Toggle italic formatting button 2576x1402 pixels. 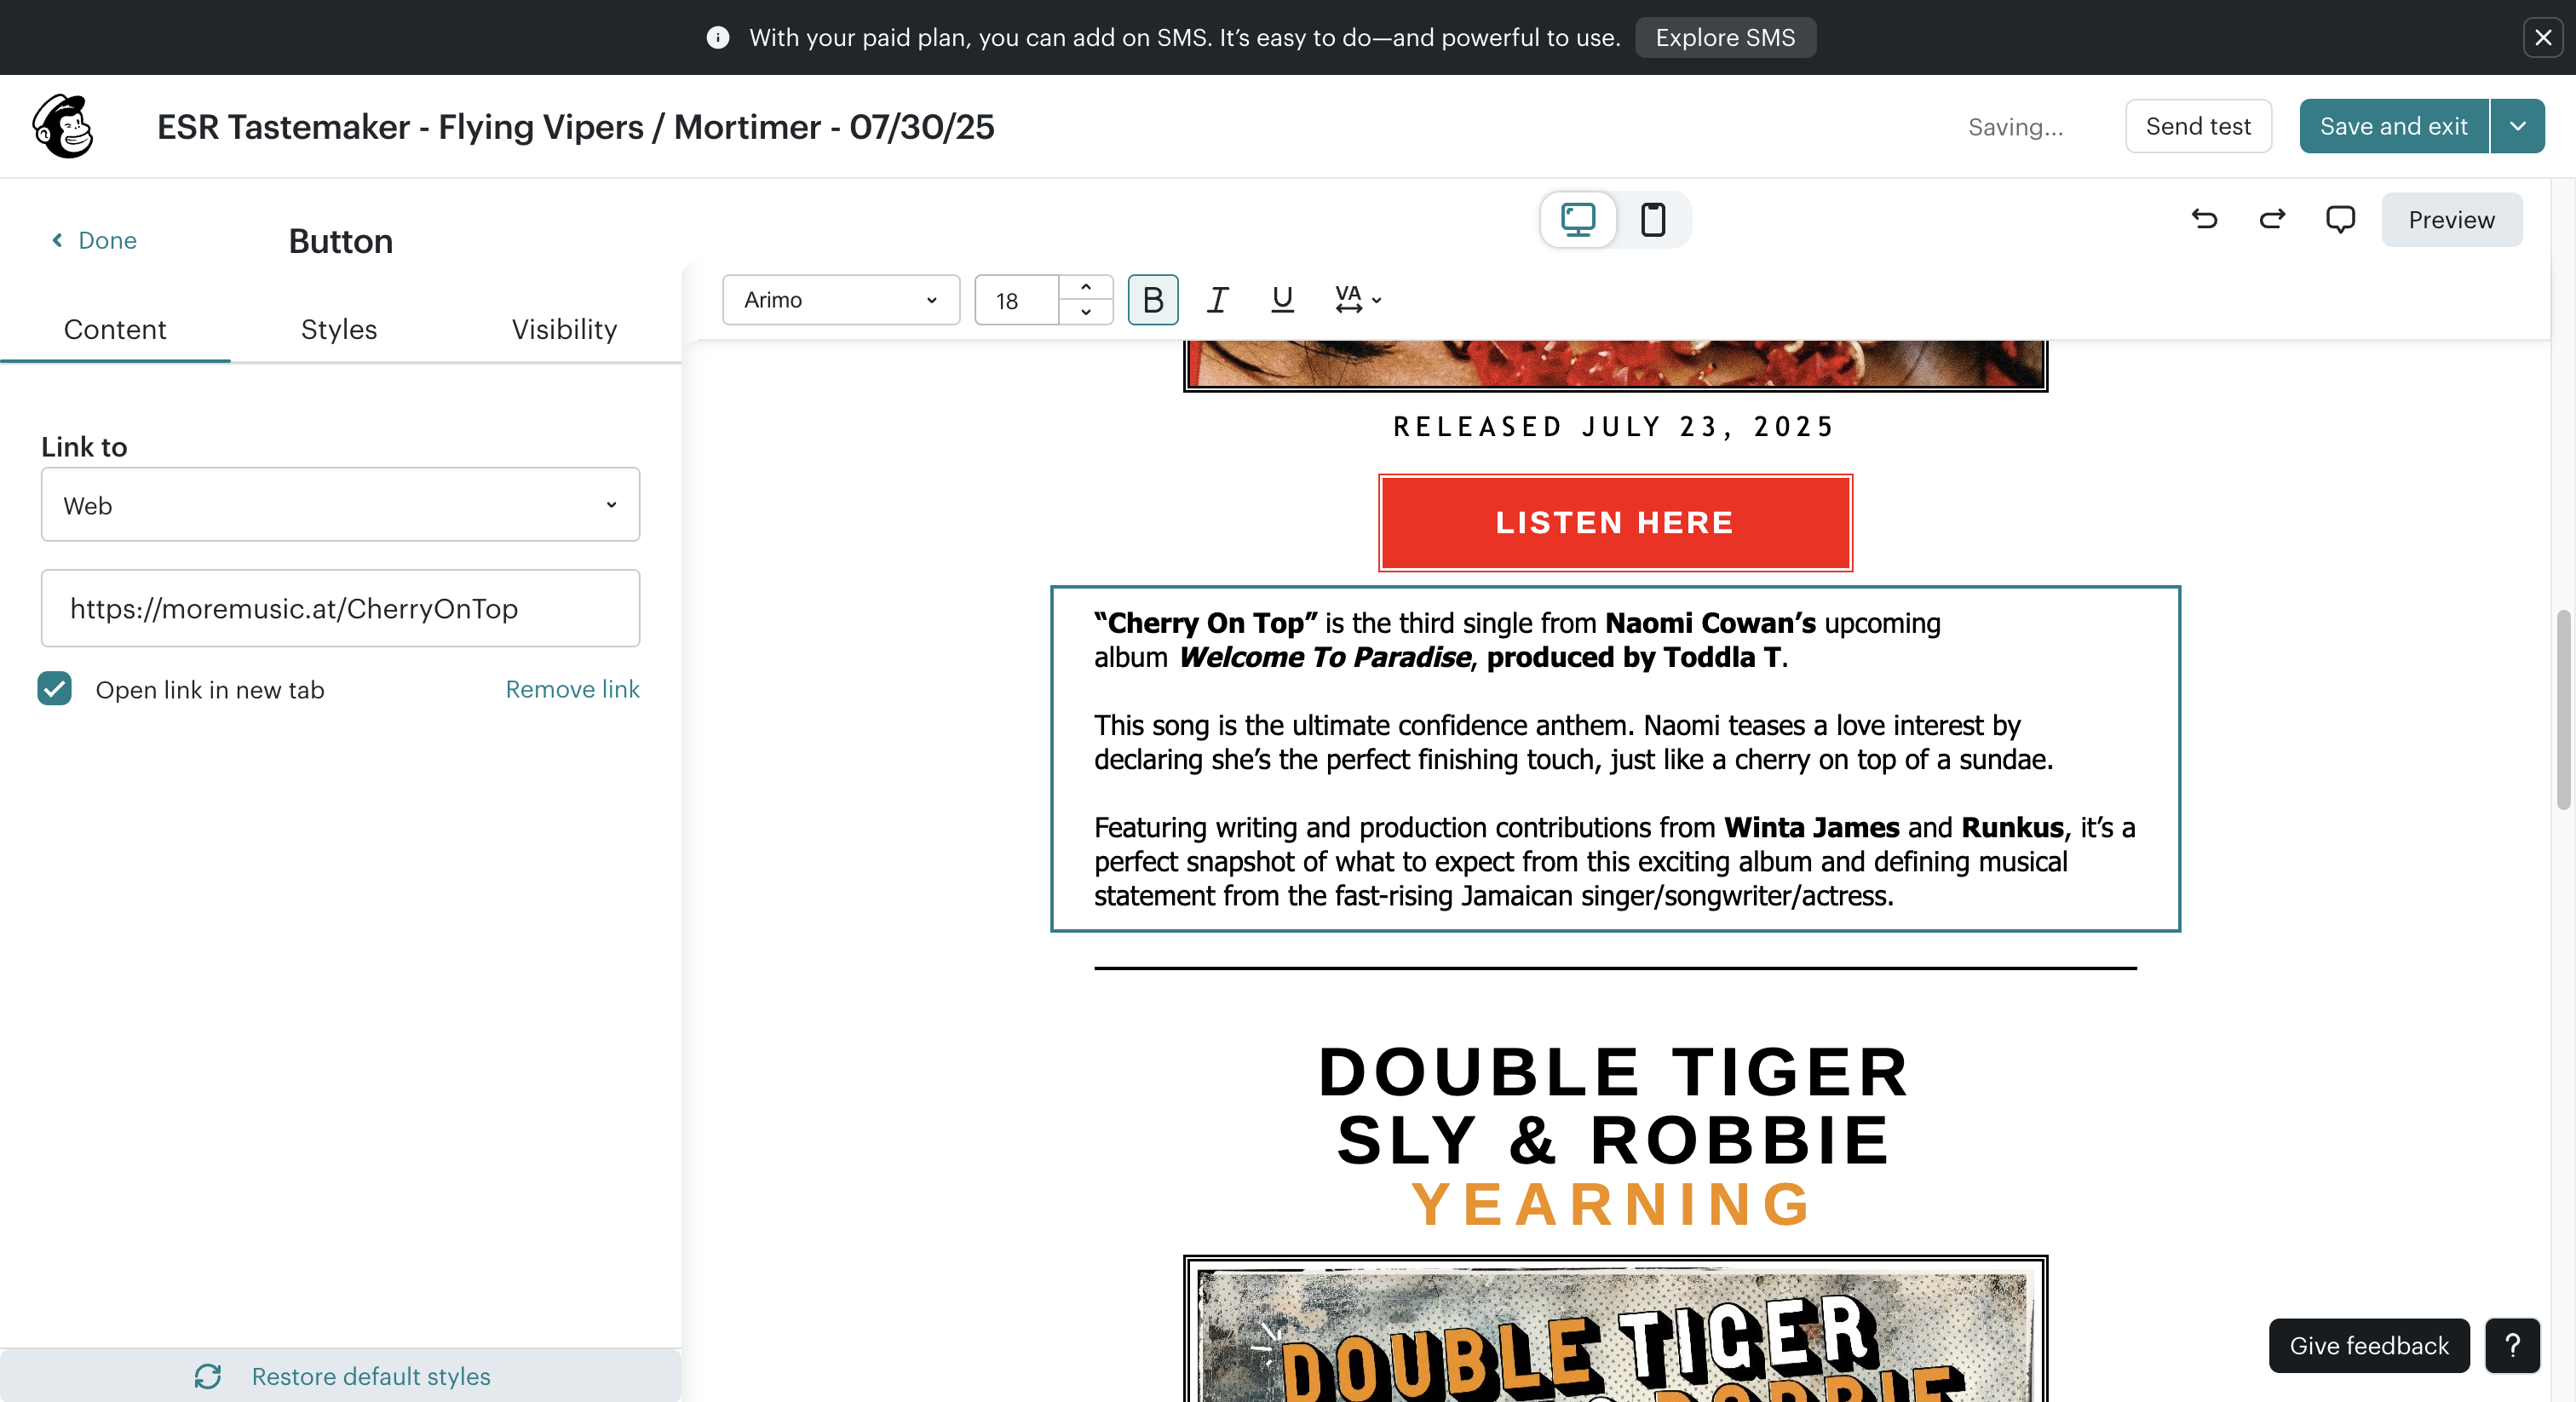[1217, 299]
